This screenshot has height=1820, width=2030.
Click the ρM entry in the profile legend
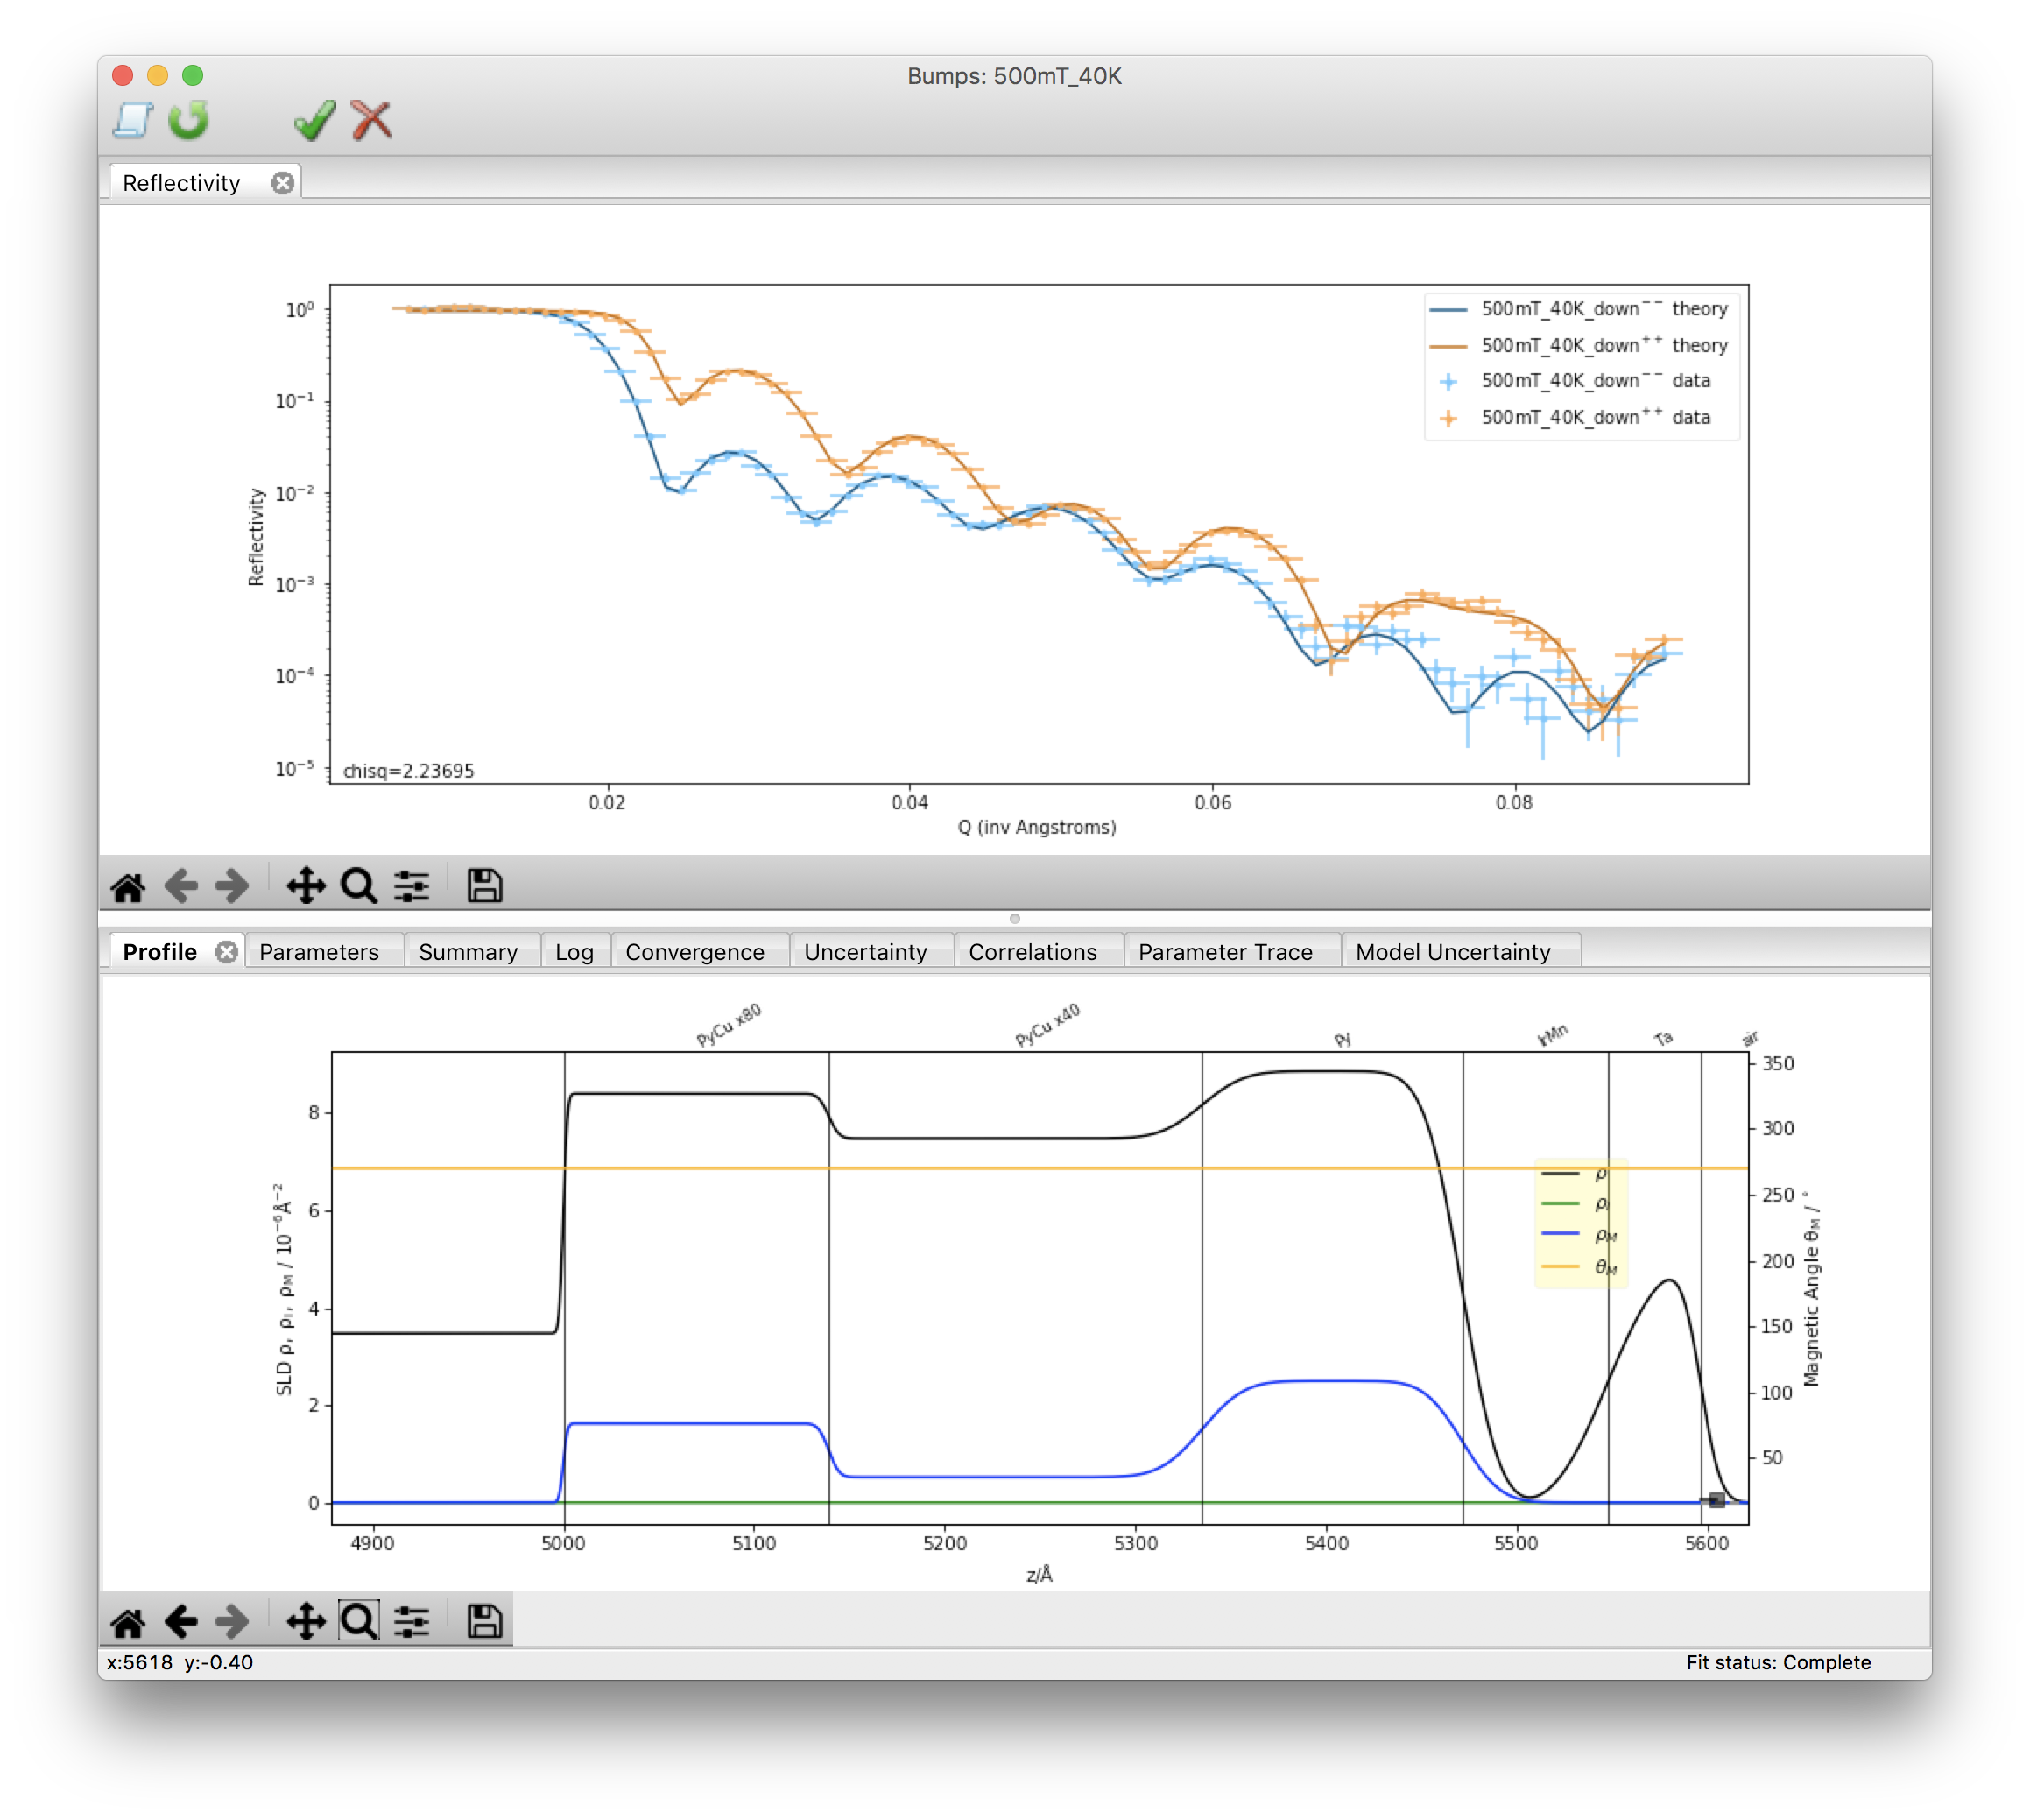point(1580,1235)
